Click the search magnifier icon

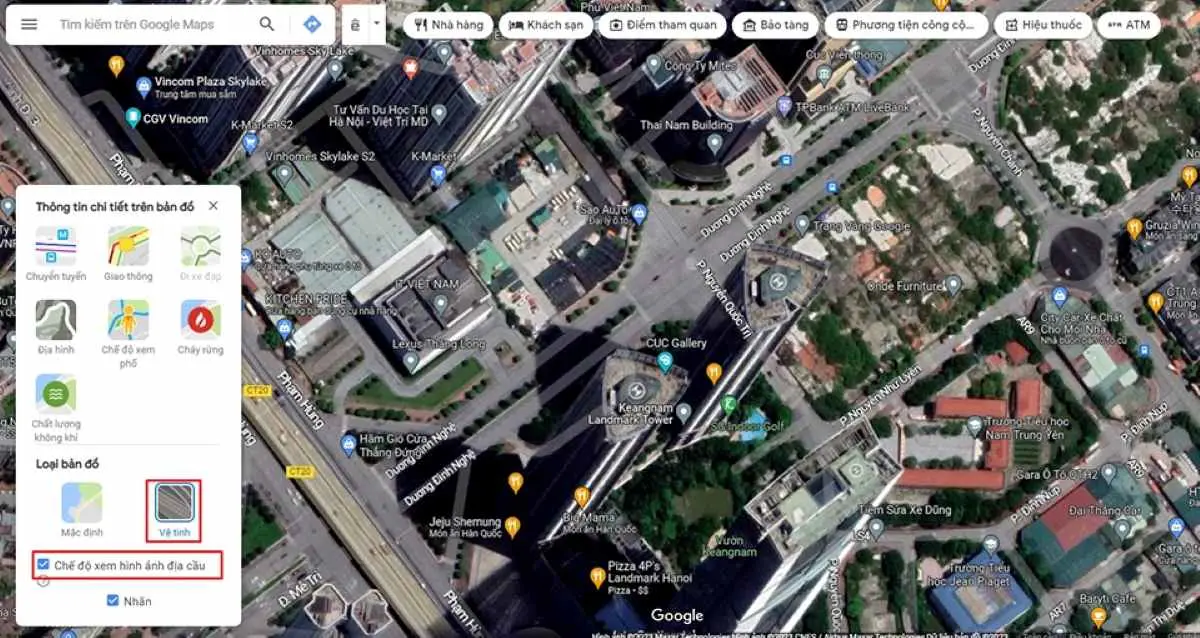[267, 24]
